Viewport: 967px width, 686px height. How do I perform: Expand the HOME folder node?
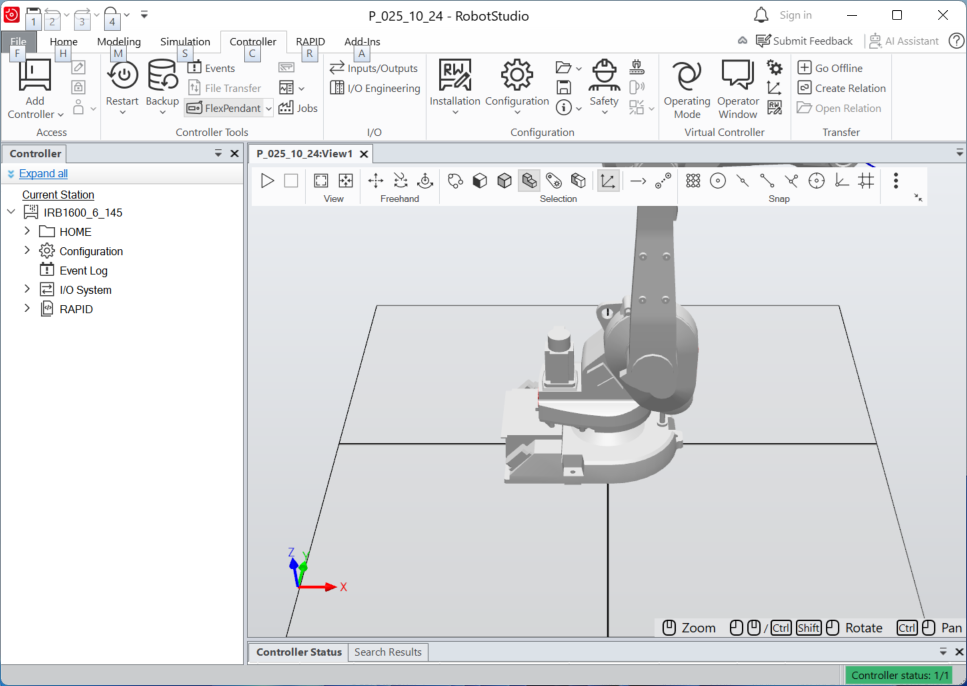(x=27, y=231)
